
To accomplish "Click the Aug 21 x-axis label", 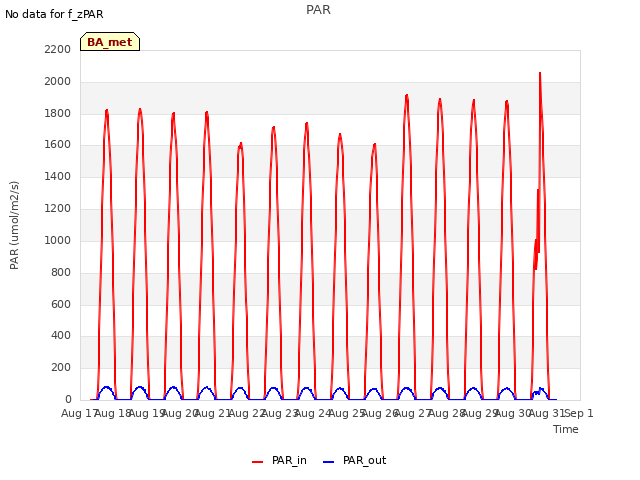I will click(213, 413).
